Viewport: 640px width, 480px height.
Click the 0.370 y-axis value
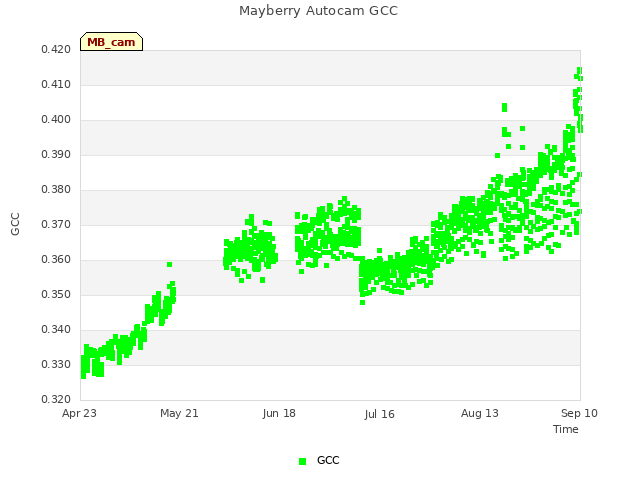pyautogui.click(x=56, y=224)
